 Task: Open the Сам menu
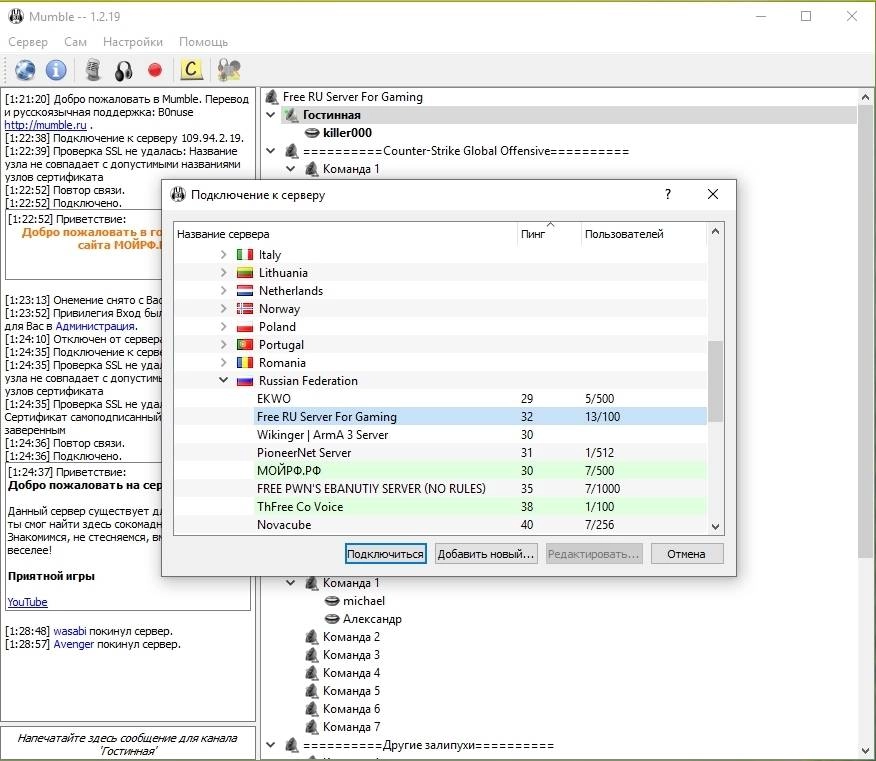tap(75, 42)
